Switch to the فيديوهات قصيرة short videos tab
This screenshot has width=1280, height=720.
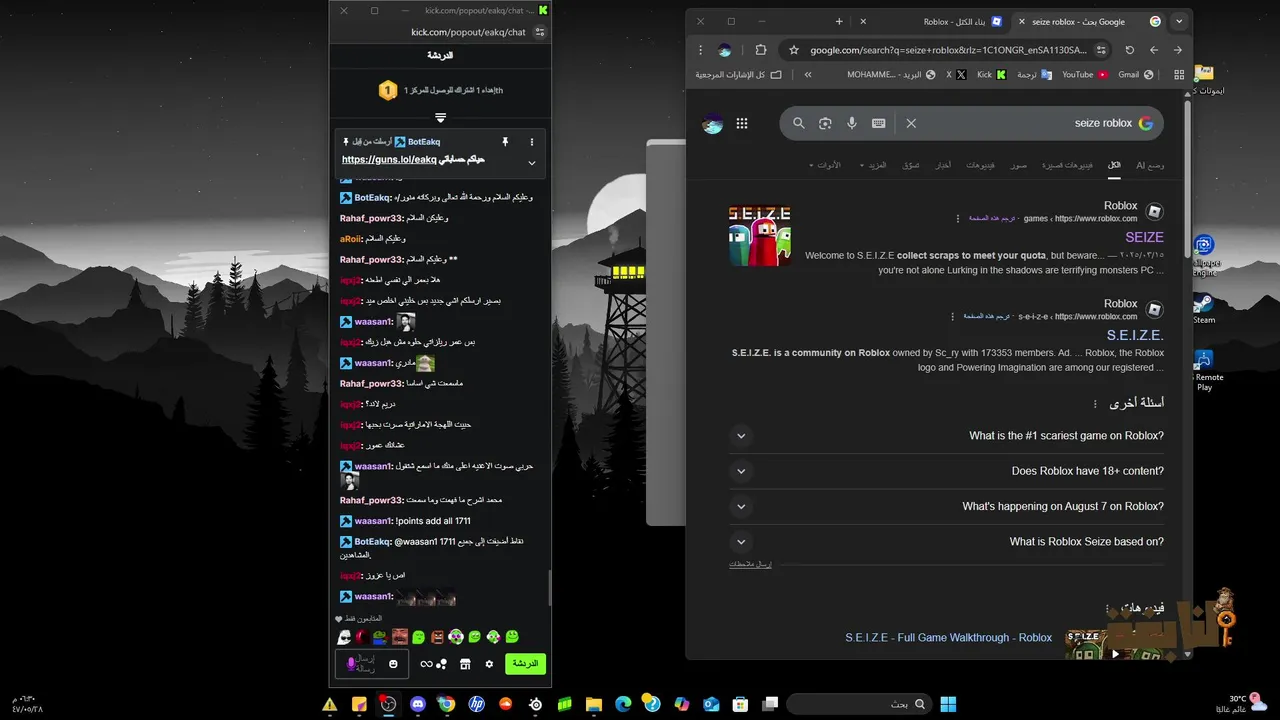1067,165
